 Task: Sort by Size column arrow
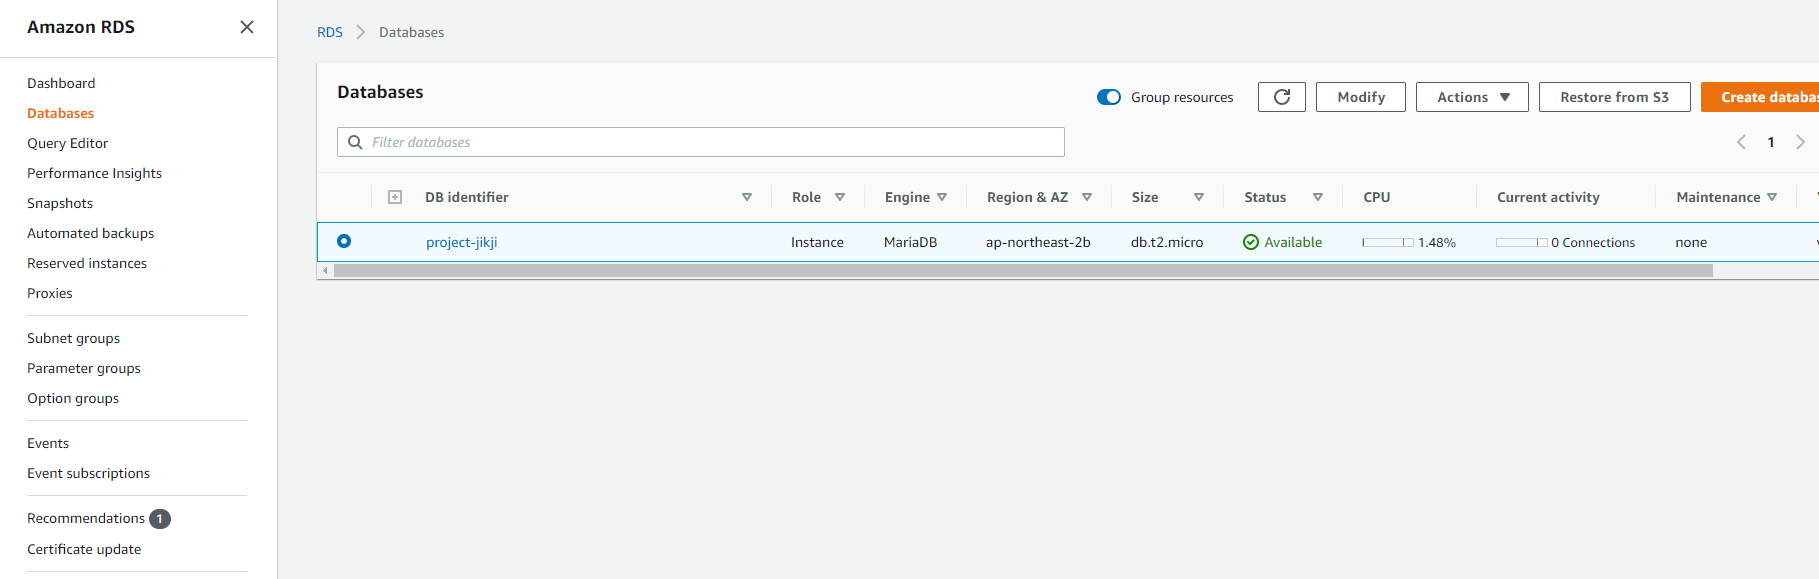(x=1199, y=197)
